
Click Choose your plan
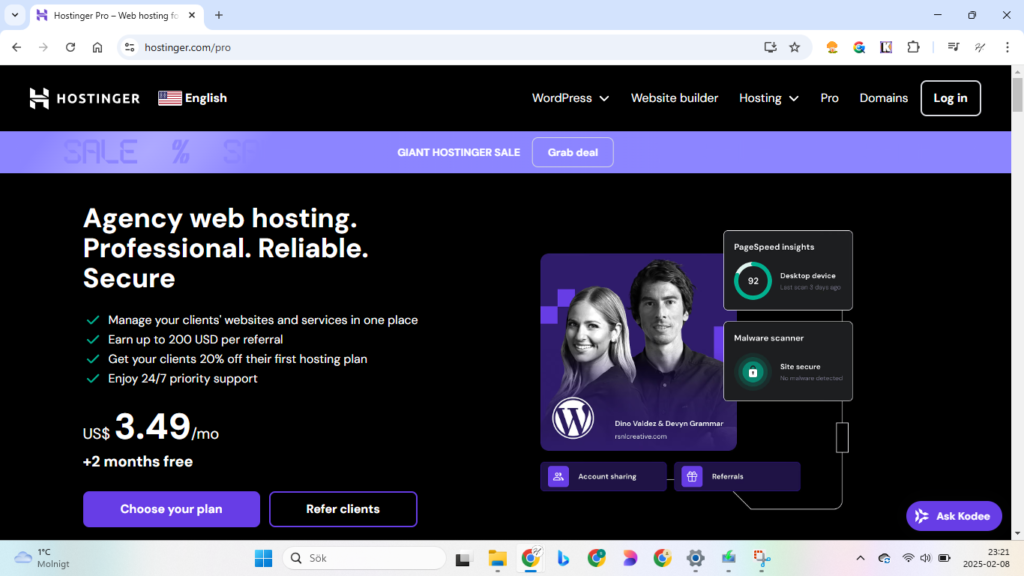pos(171,509)
